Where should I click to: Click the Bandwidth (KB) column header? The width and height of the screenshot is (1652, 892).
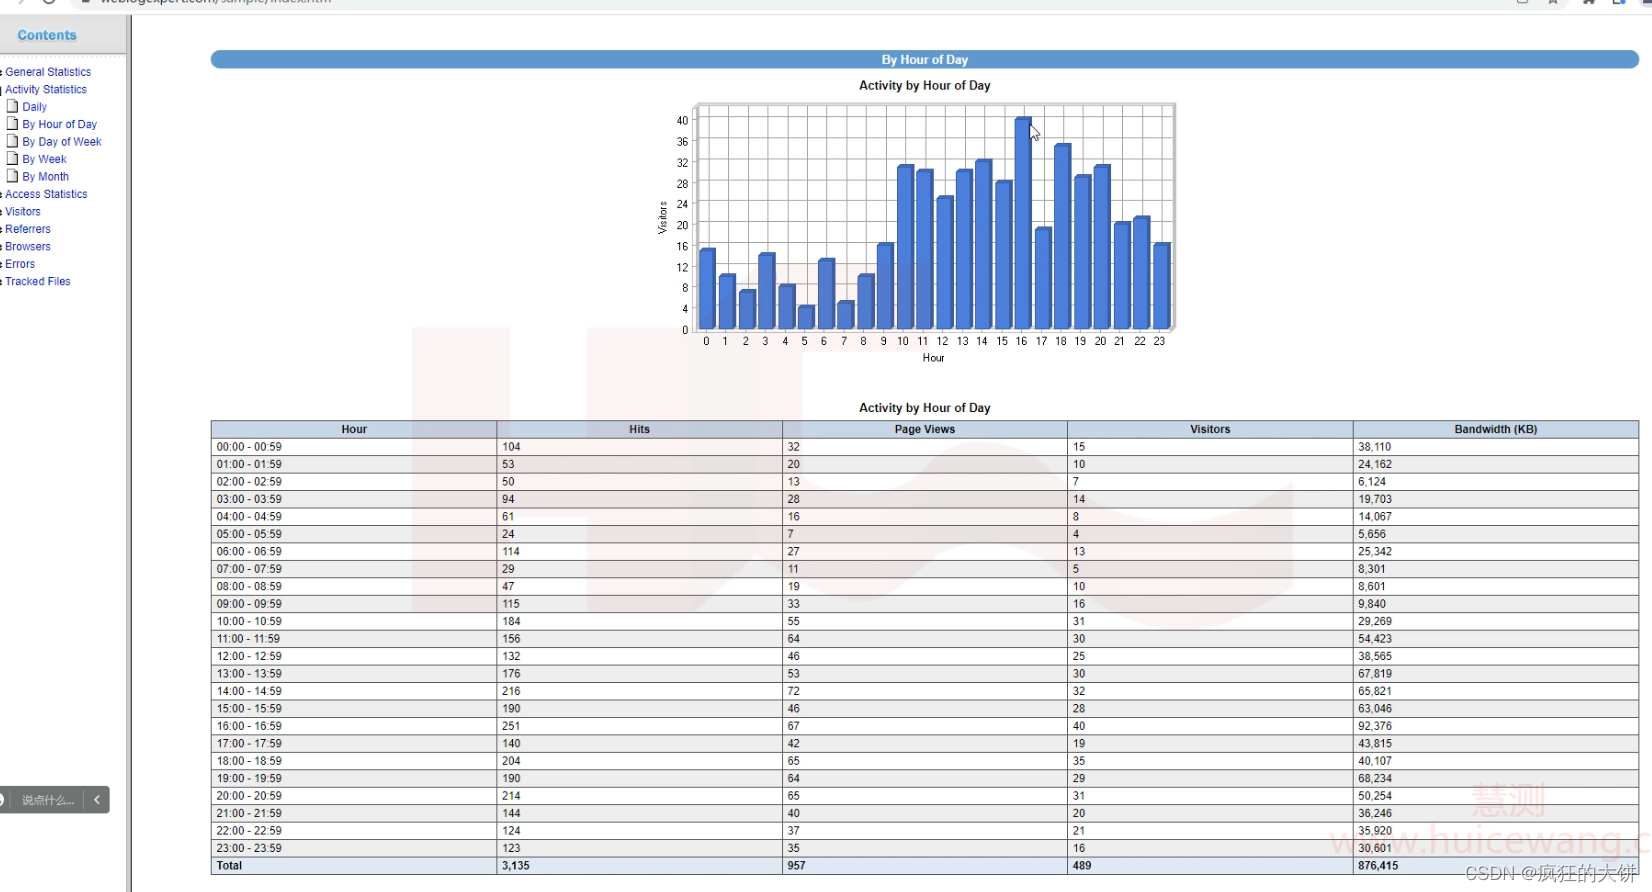tap(1496, 430)
